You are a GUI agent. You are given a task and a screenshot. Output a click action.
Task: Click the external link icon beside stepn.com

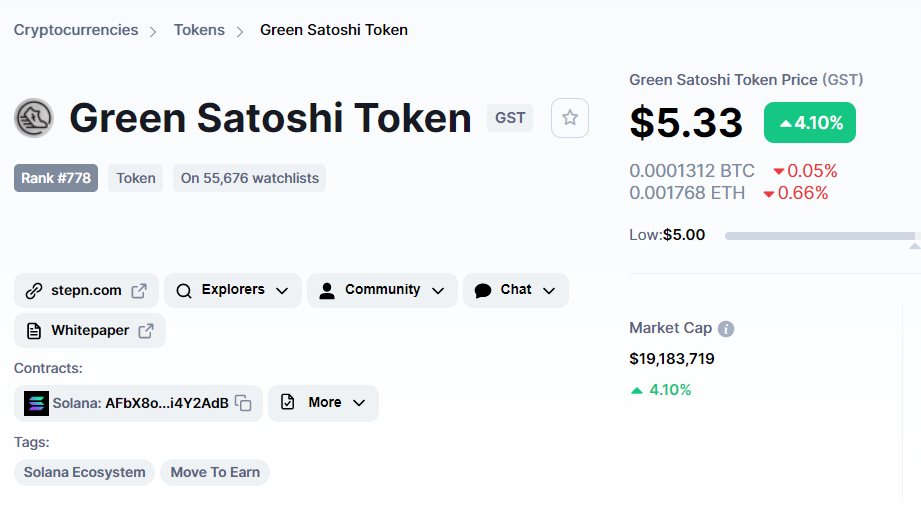139,291
